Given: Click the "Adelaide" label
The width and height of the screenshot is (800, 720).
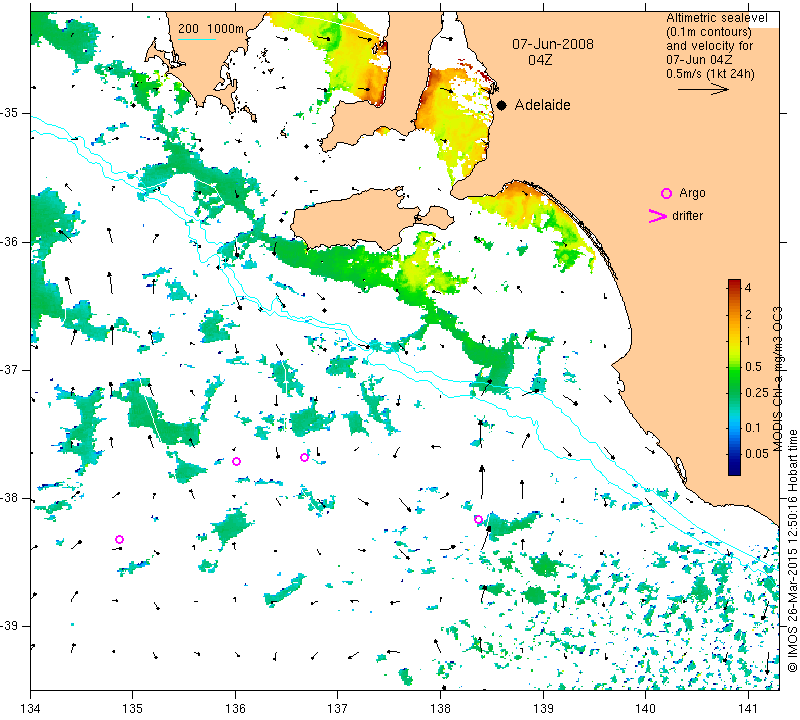Looking at the screenshot, I should (542, 105).
